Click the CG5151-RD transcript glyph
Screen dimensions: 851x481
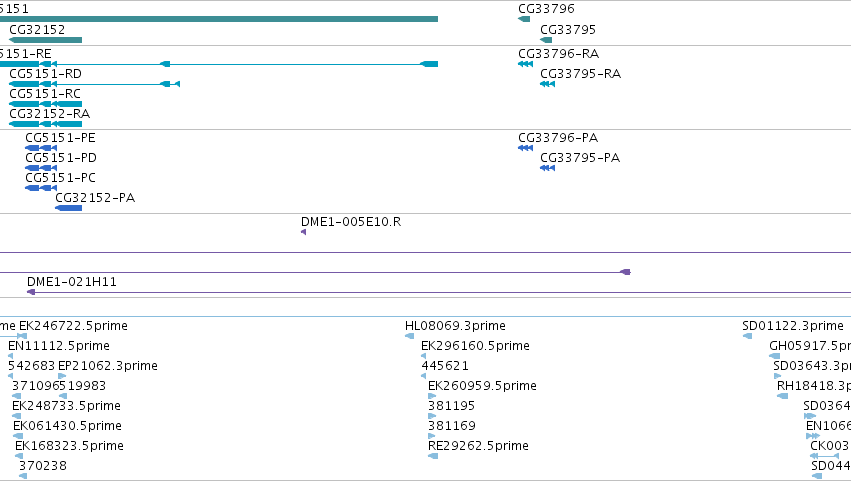(x=94, y=84)
